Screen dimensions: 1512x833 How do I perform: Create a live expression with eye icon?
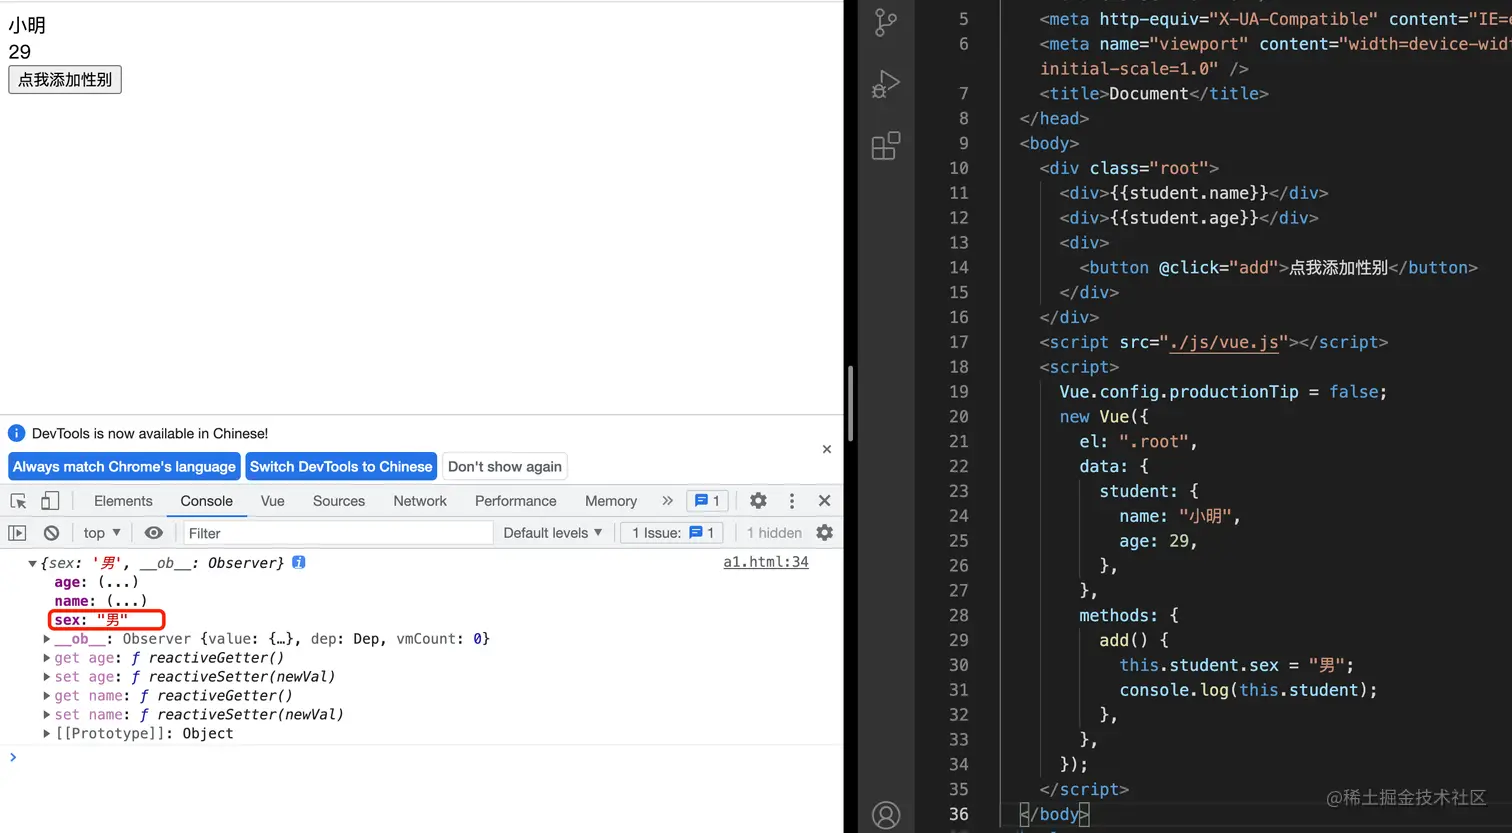pyautogui.click(x=153, y=533)
